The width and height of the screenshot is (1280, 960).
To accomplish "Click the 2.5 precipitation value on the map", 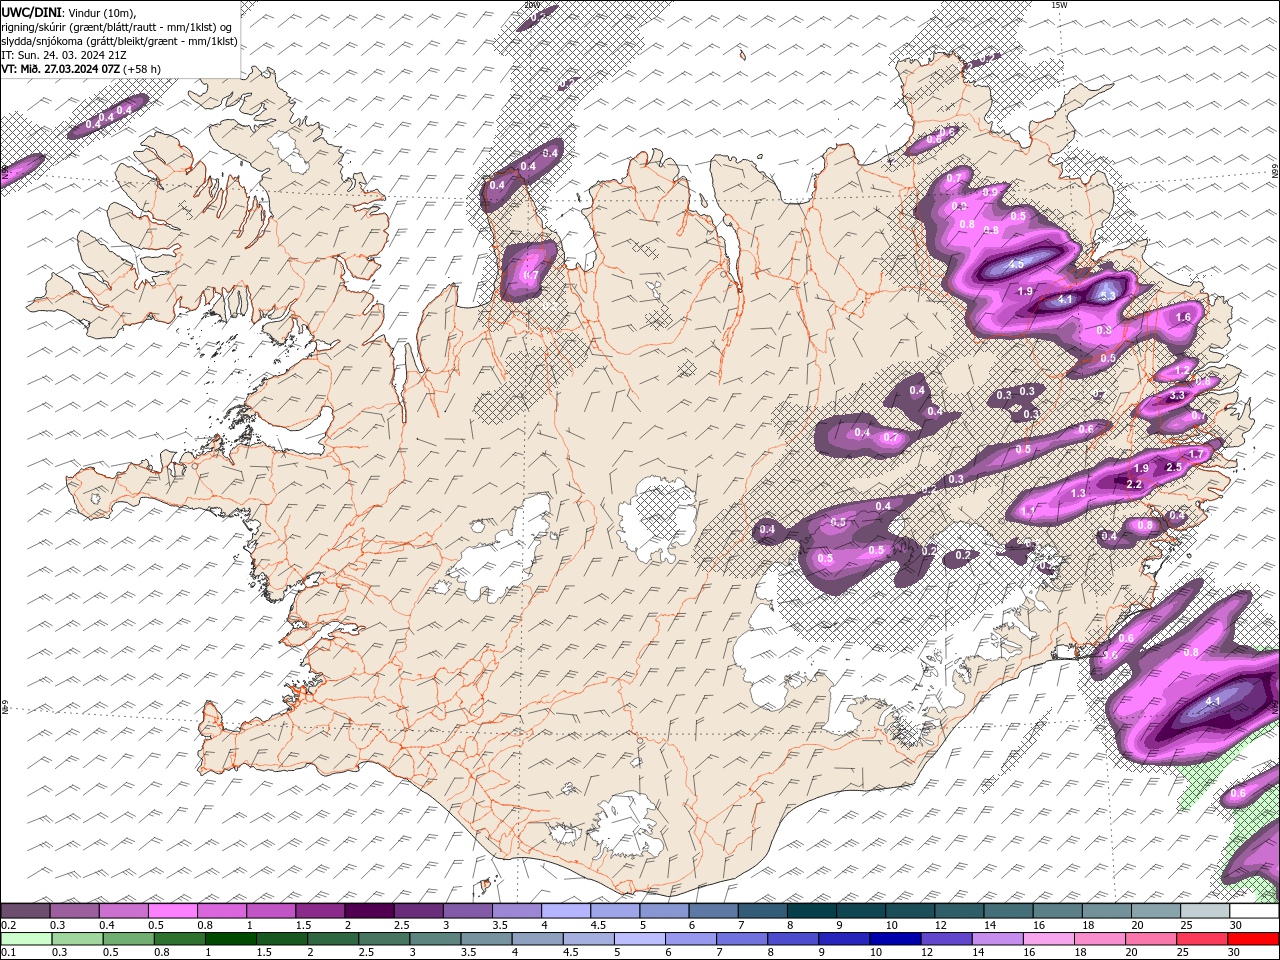I will (1174, 467).
